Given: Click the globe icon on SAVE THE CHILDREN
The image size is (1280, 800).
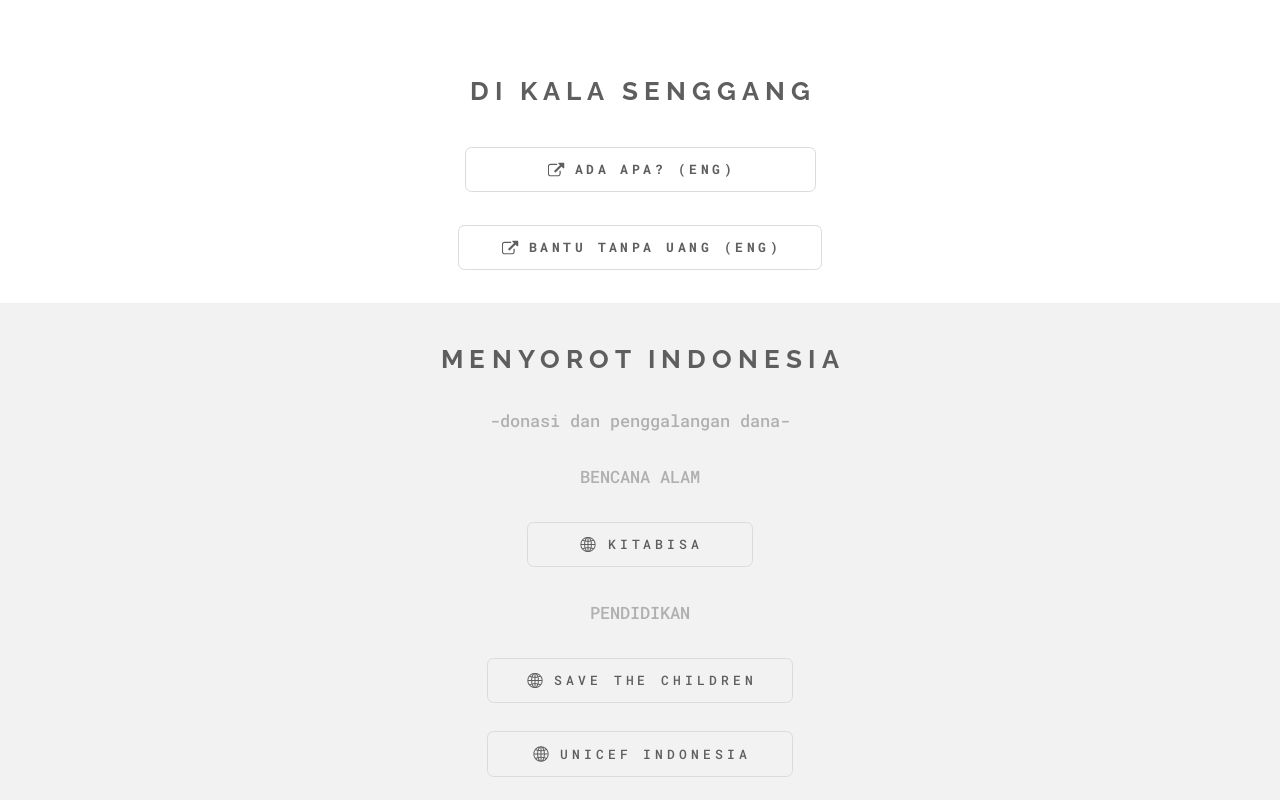Looking at the screenshot, I should point(535,680).
